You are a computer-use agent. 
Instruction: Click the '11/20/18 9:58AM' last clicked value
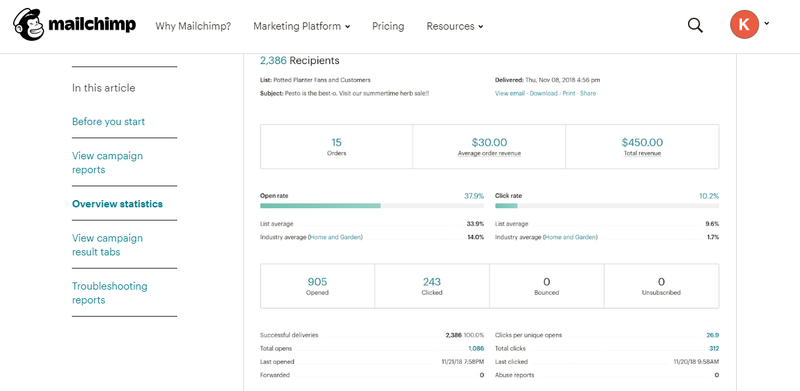coord(696,362)
